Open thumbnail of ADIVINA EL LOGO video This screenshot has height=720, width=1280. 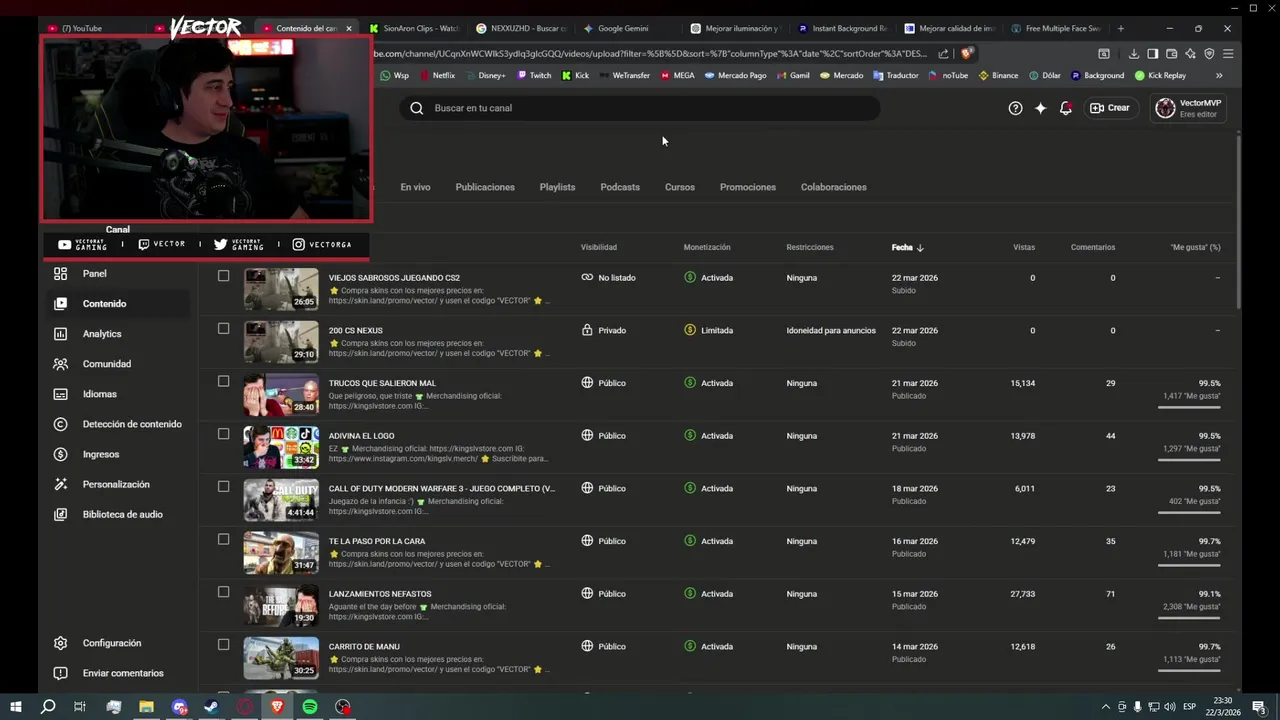281,447
